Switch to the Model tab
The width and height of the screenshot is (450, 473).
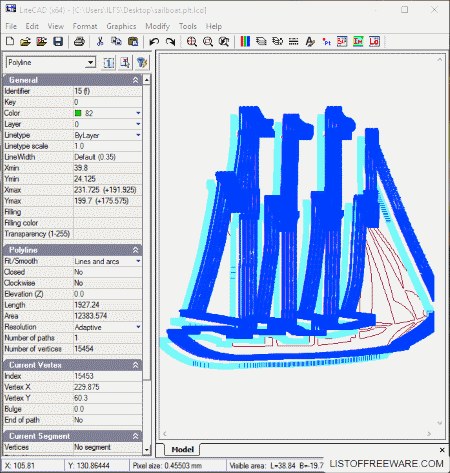tap(182, 449)
